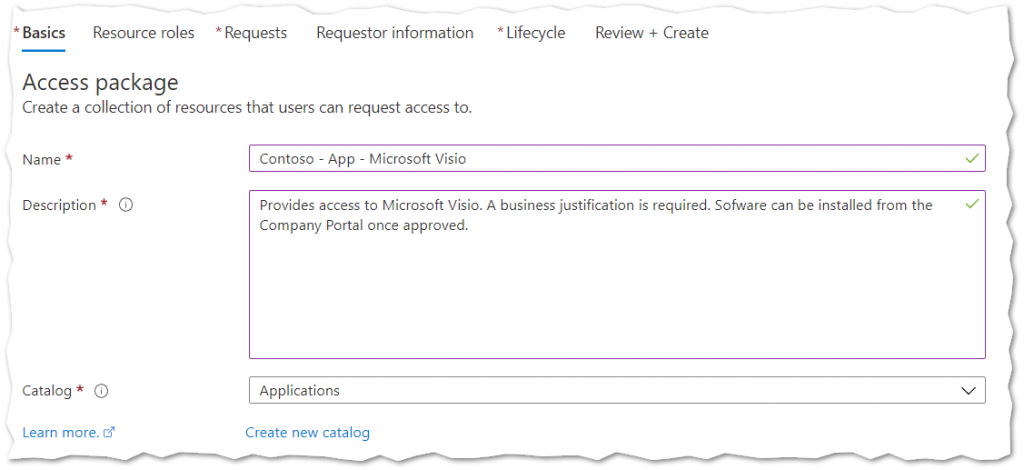The height and width of the screenshot is (470, 1024).
Task: Click the green checkmark in Description box
Action: point(972,204)
